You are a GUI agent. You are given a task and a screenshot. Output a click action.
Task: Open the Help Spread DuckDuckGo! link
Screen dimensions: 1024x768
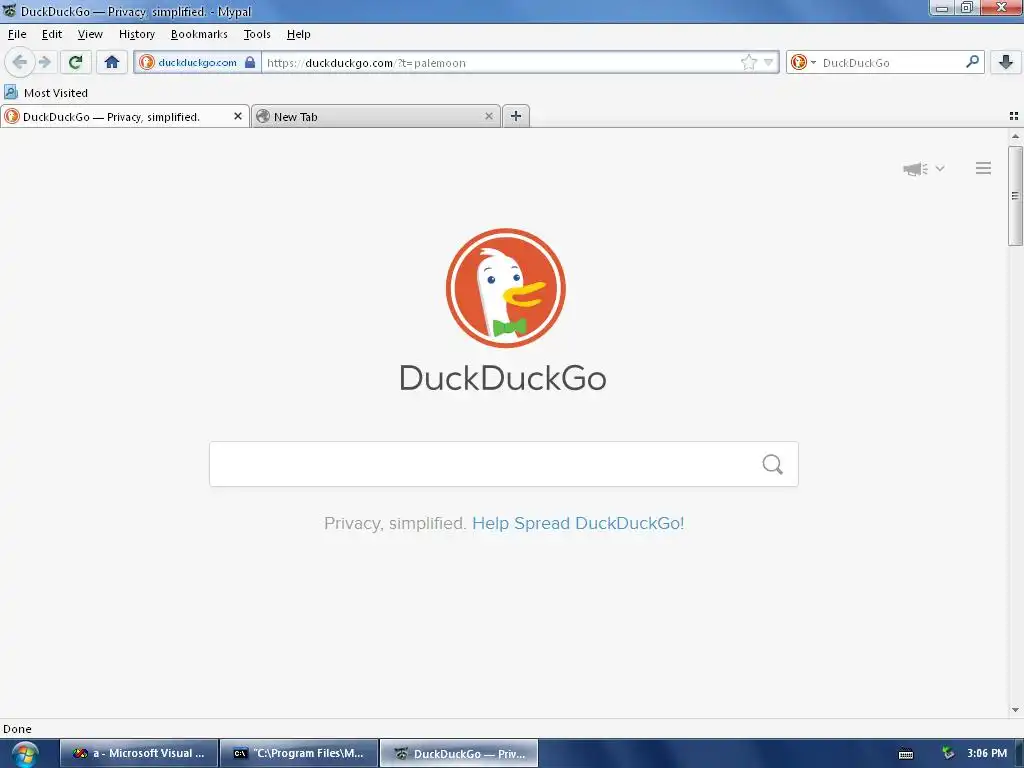[578, 523]
